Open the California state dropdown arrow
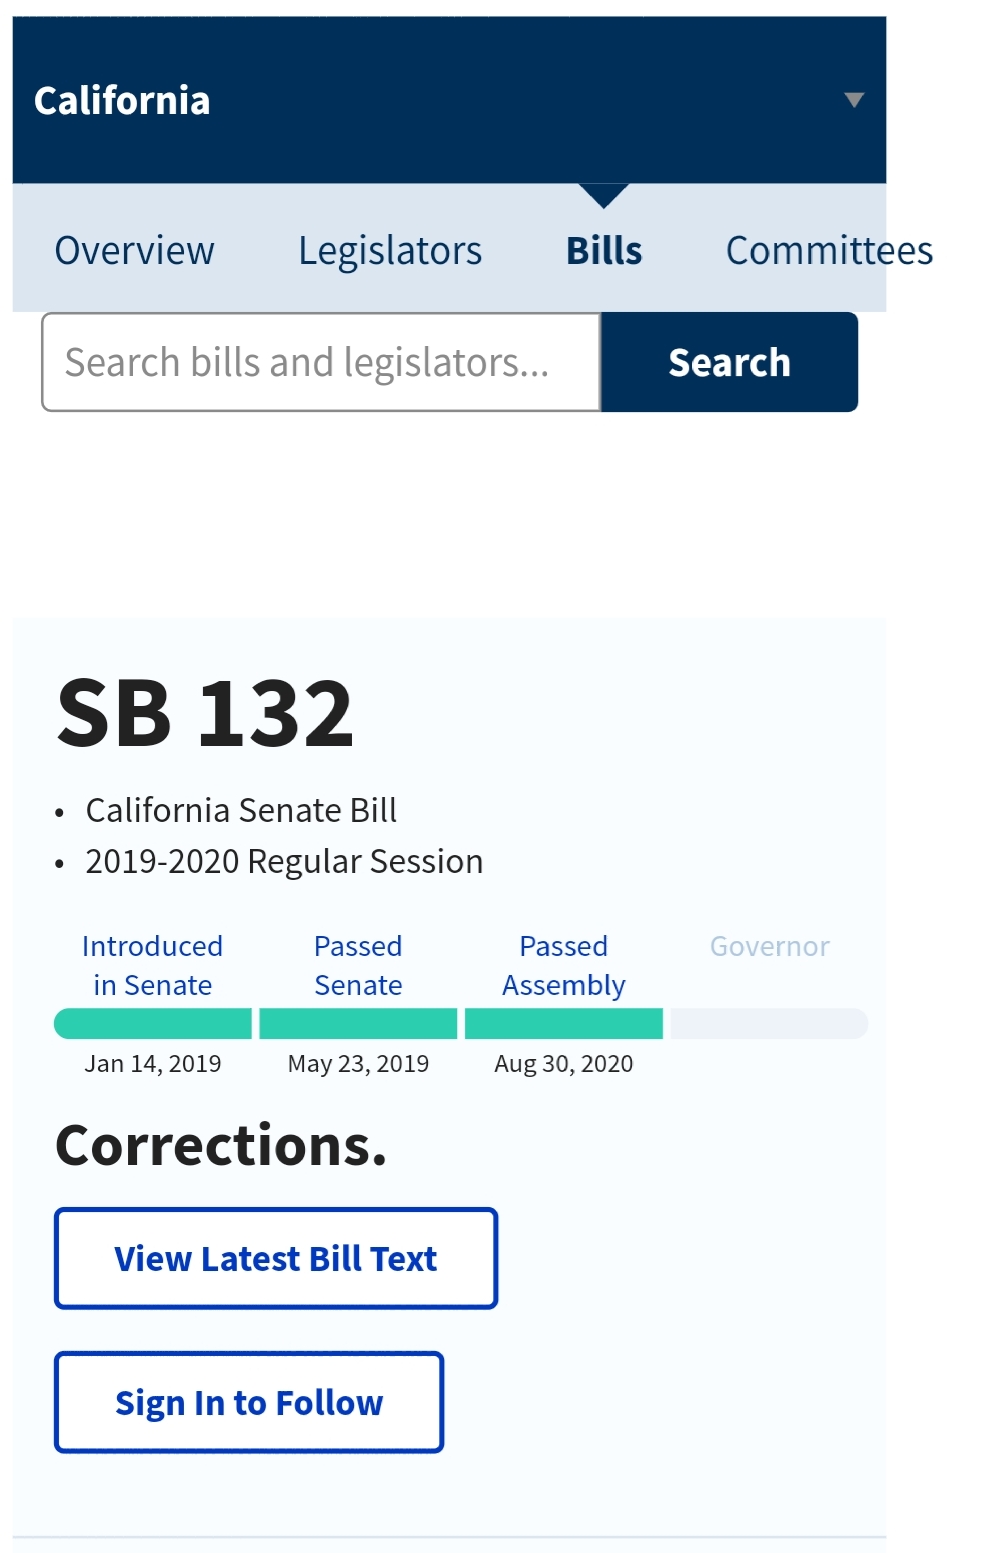981x1553 pixels. coord(853,100)
